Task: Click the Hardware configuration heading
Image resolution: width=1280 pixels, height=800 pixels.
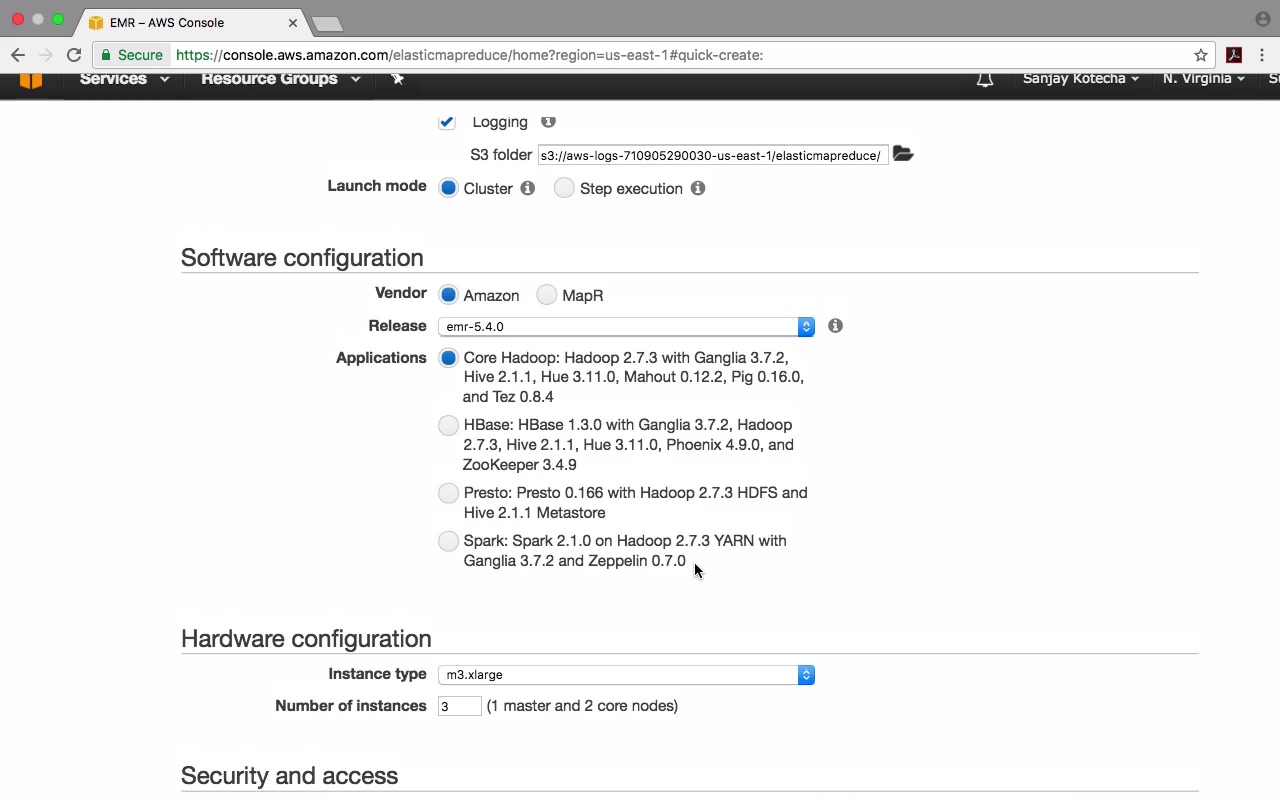Action: click(x=306, y=639)
